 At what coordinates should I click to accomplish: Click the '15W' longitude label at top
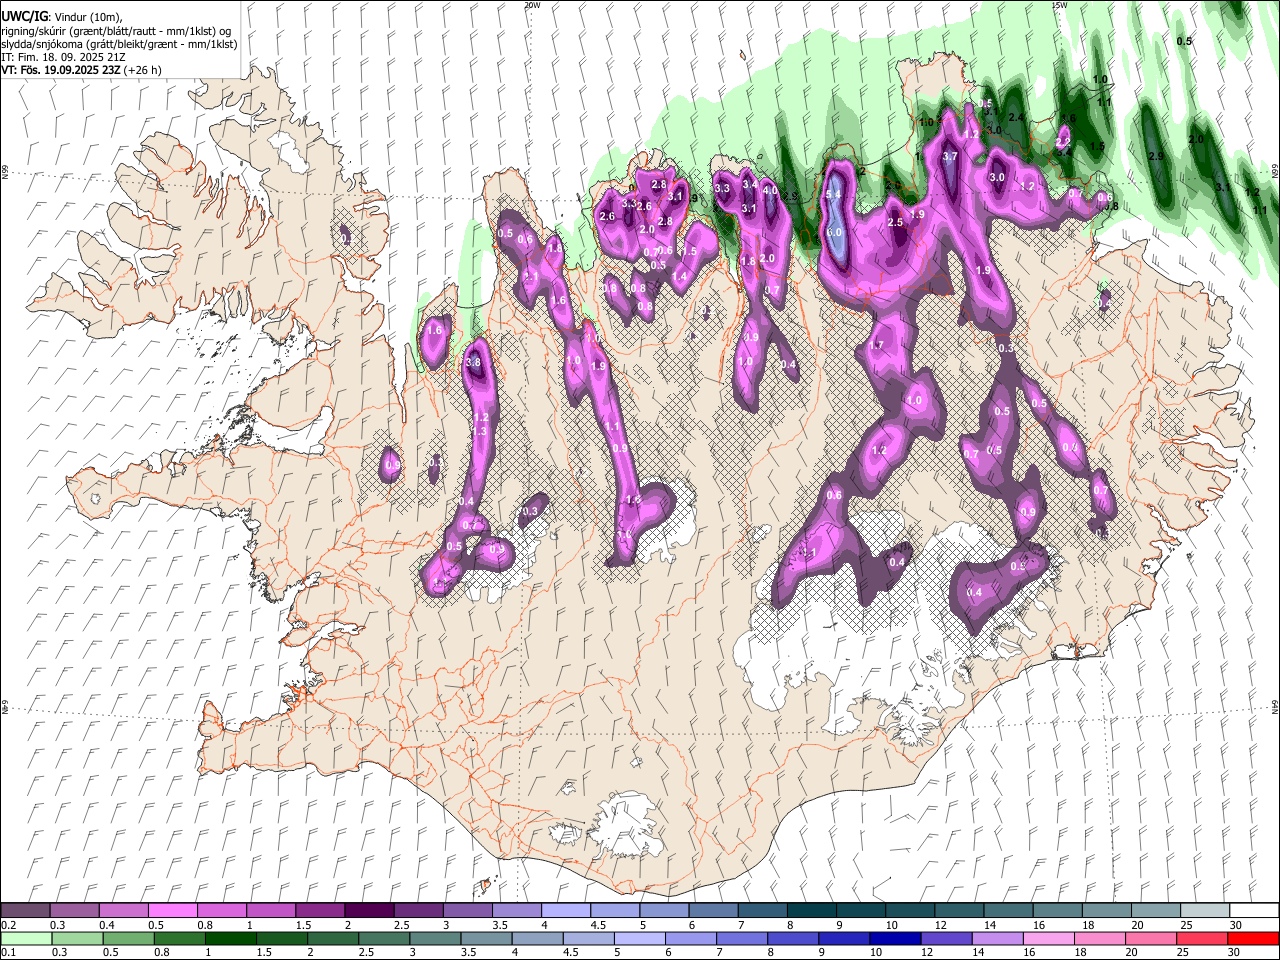coord(1058,5)
